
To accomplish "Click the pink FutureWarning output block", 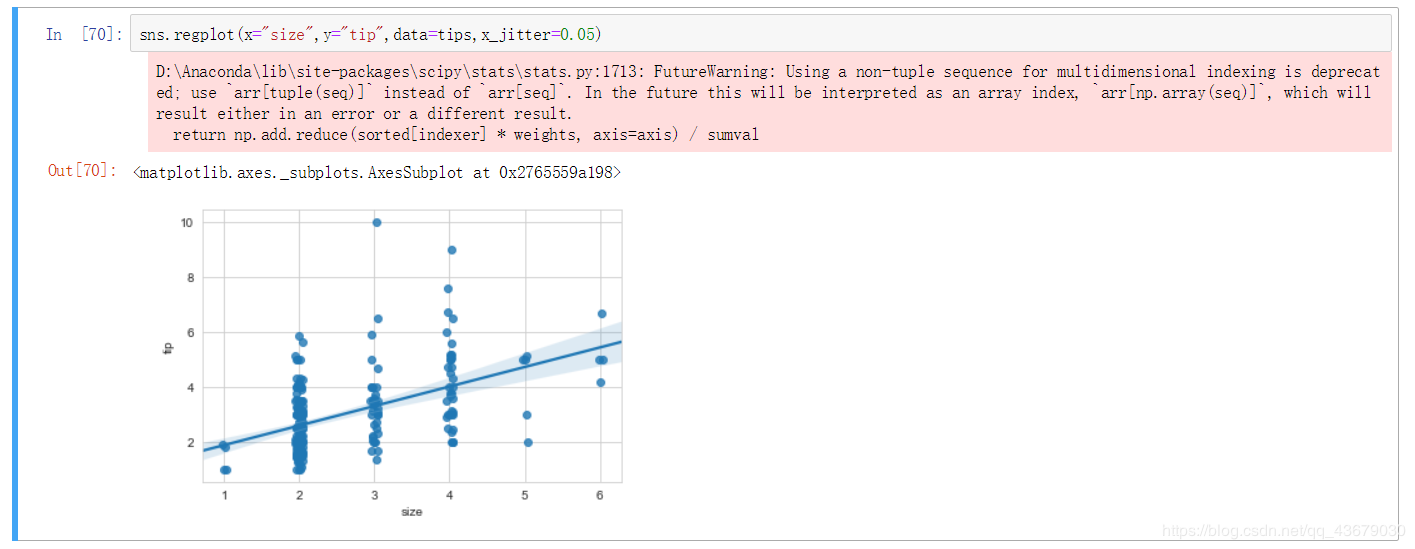I will pyautogui.click(x=768, y=103).
